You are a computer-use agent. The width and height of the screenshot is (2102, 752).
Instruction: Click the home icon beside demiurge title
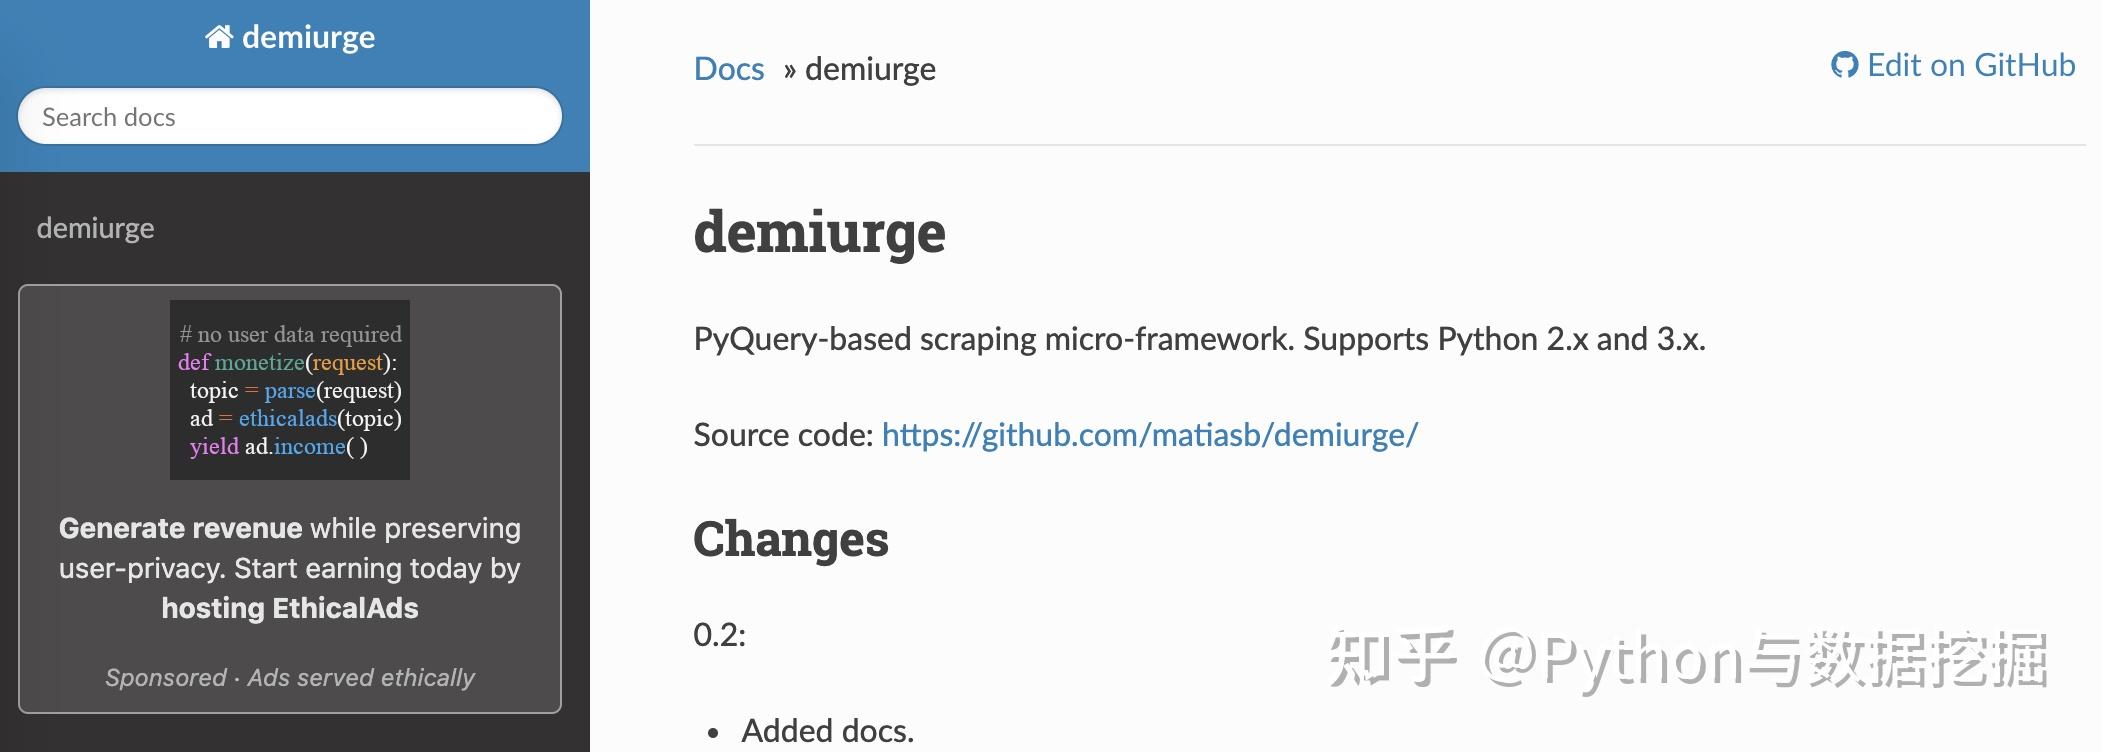(x=219, y=38)
